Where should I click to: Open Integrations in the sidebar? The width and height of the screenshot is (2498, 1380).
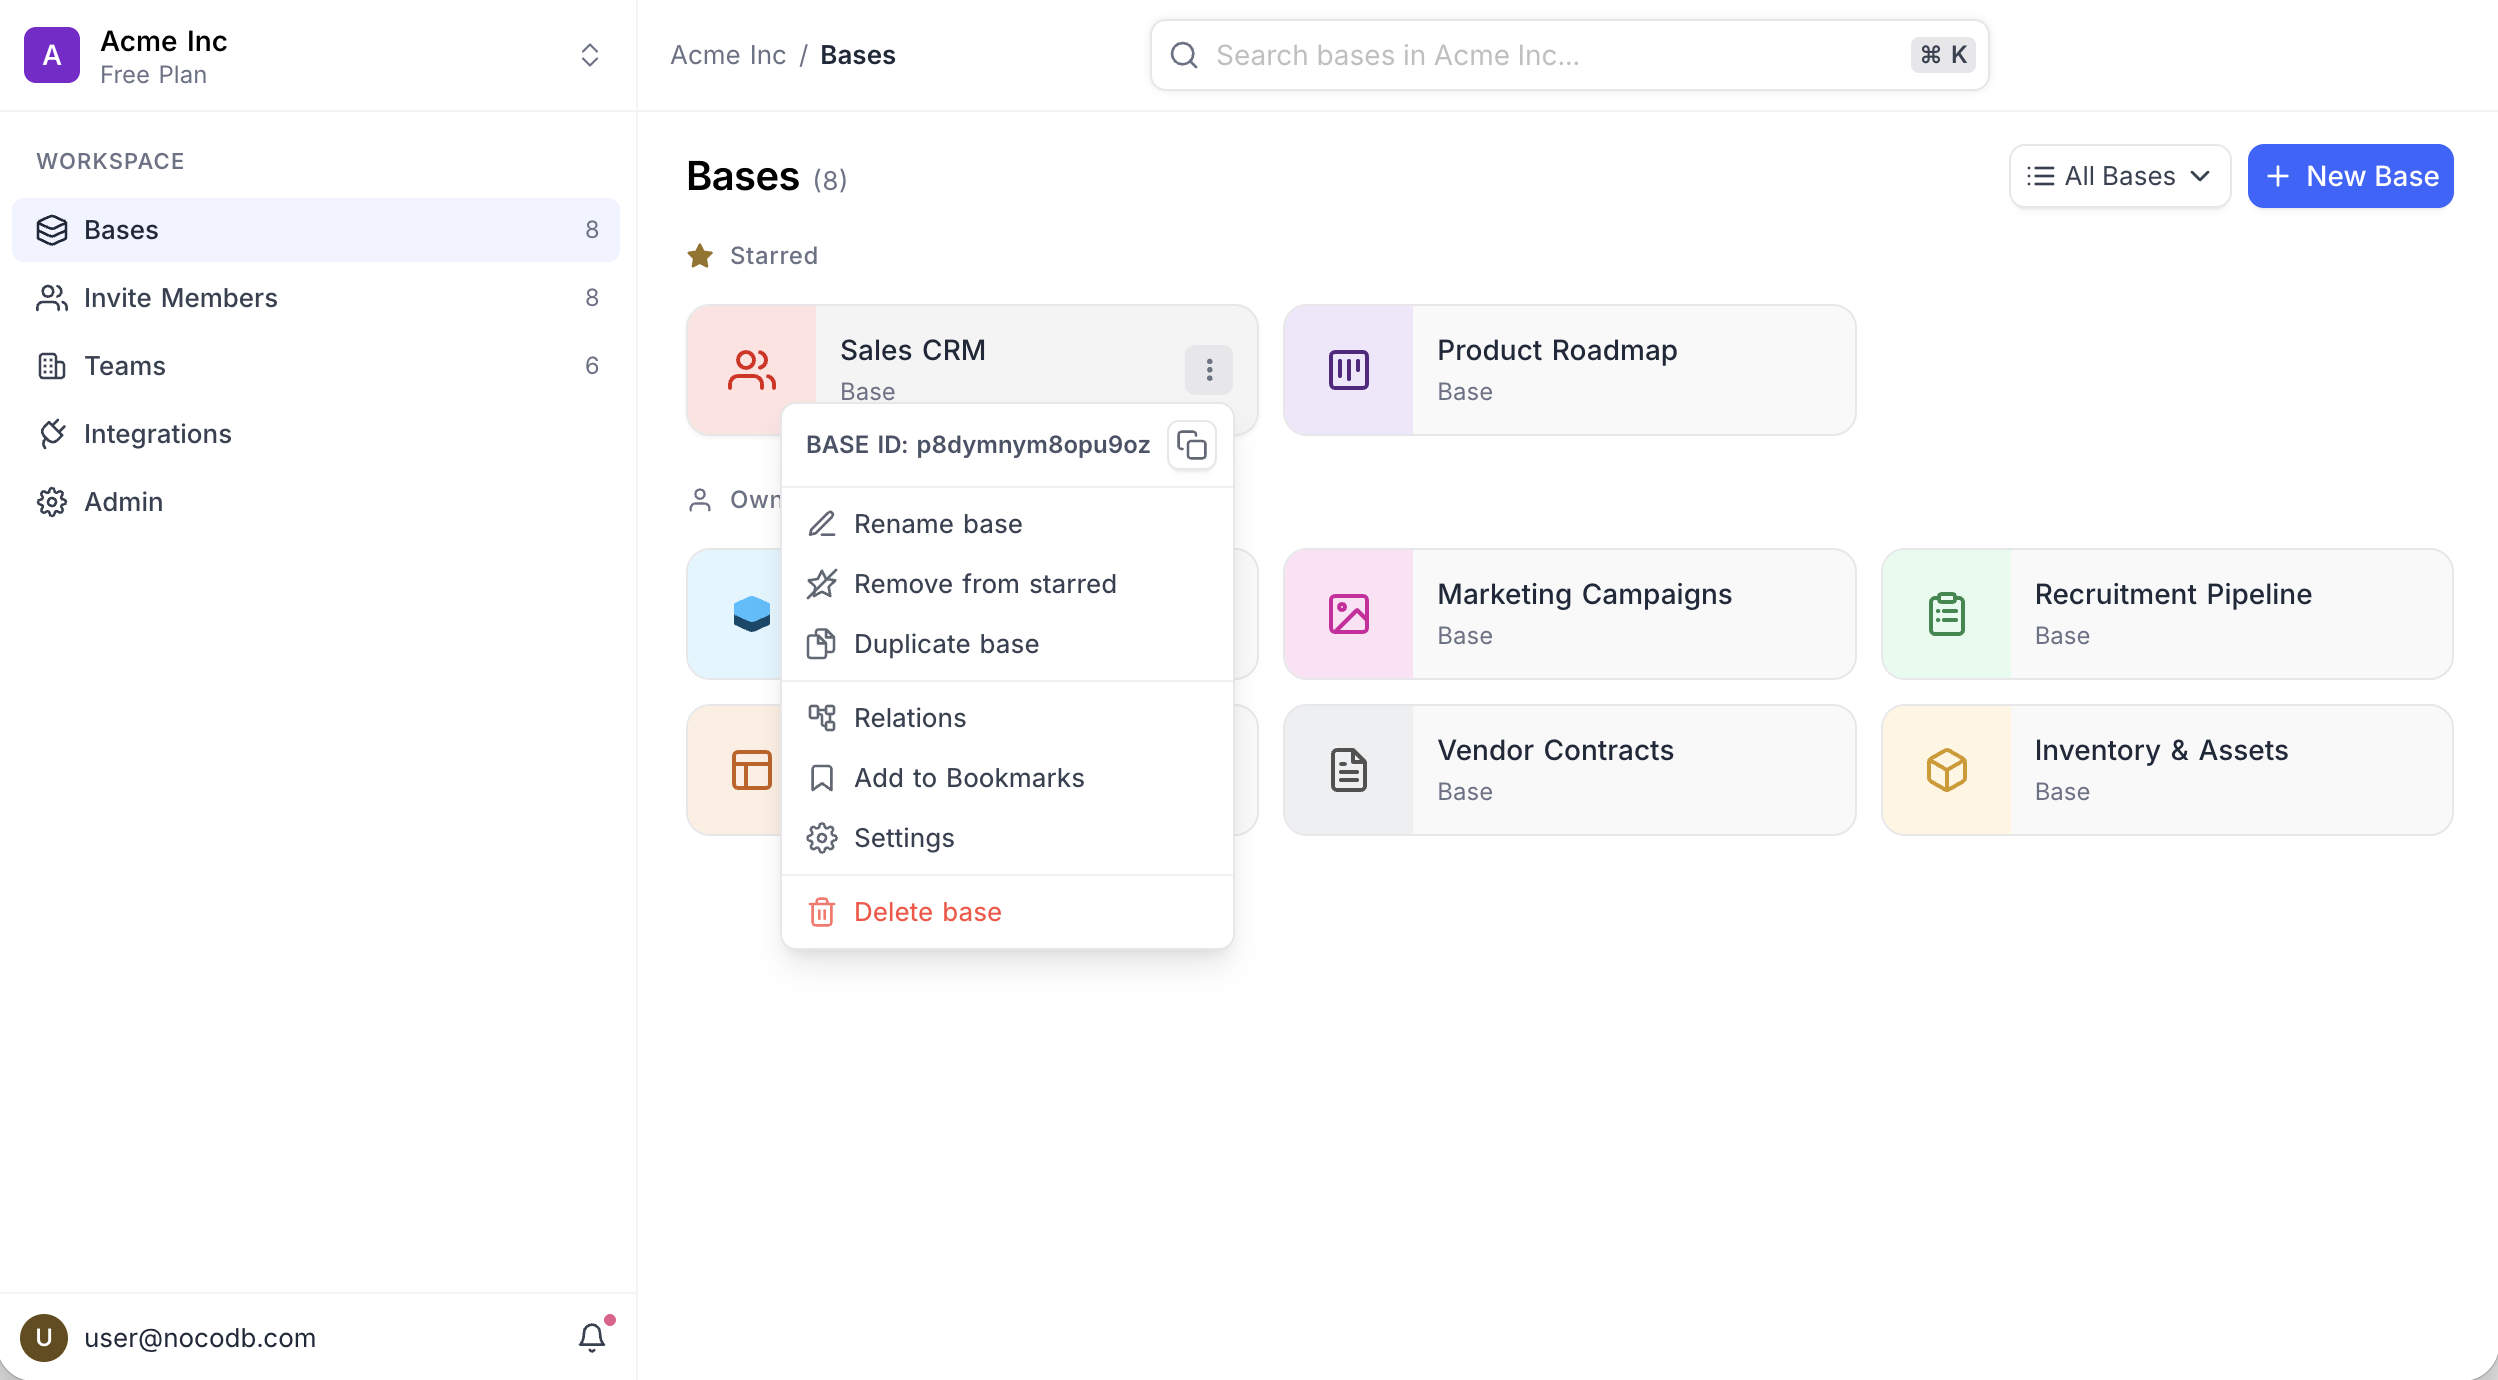pyautogui.click(x=316, y=434)
